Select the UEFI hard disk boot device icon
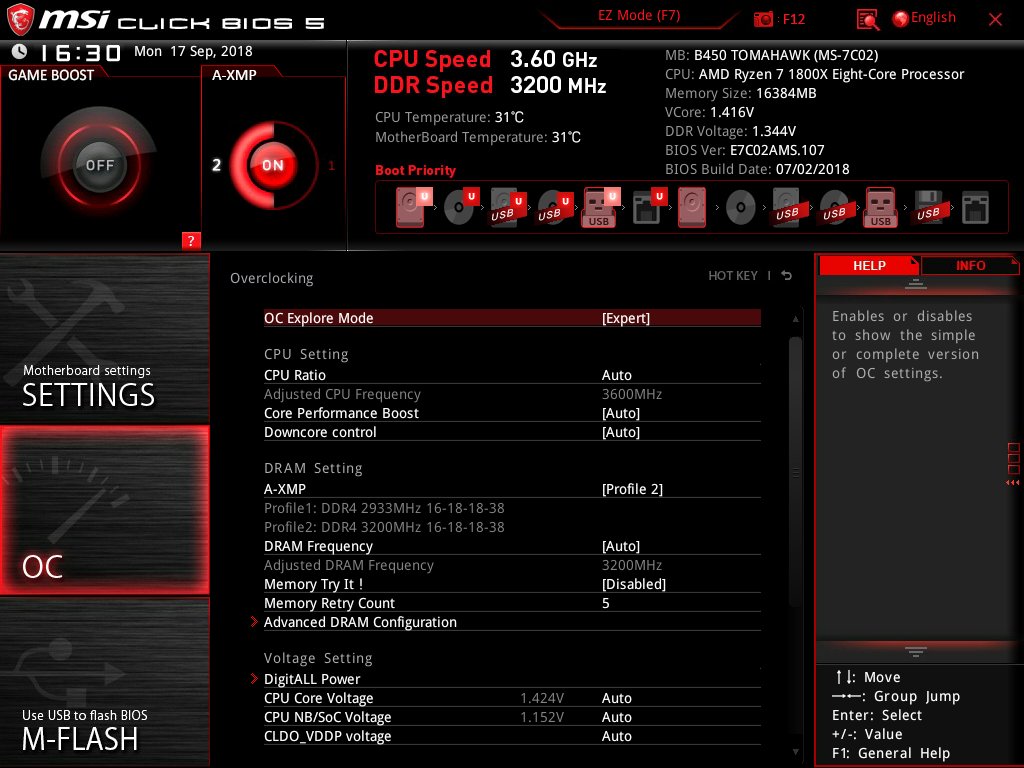 click(412, 207)
